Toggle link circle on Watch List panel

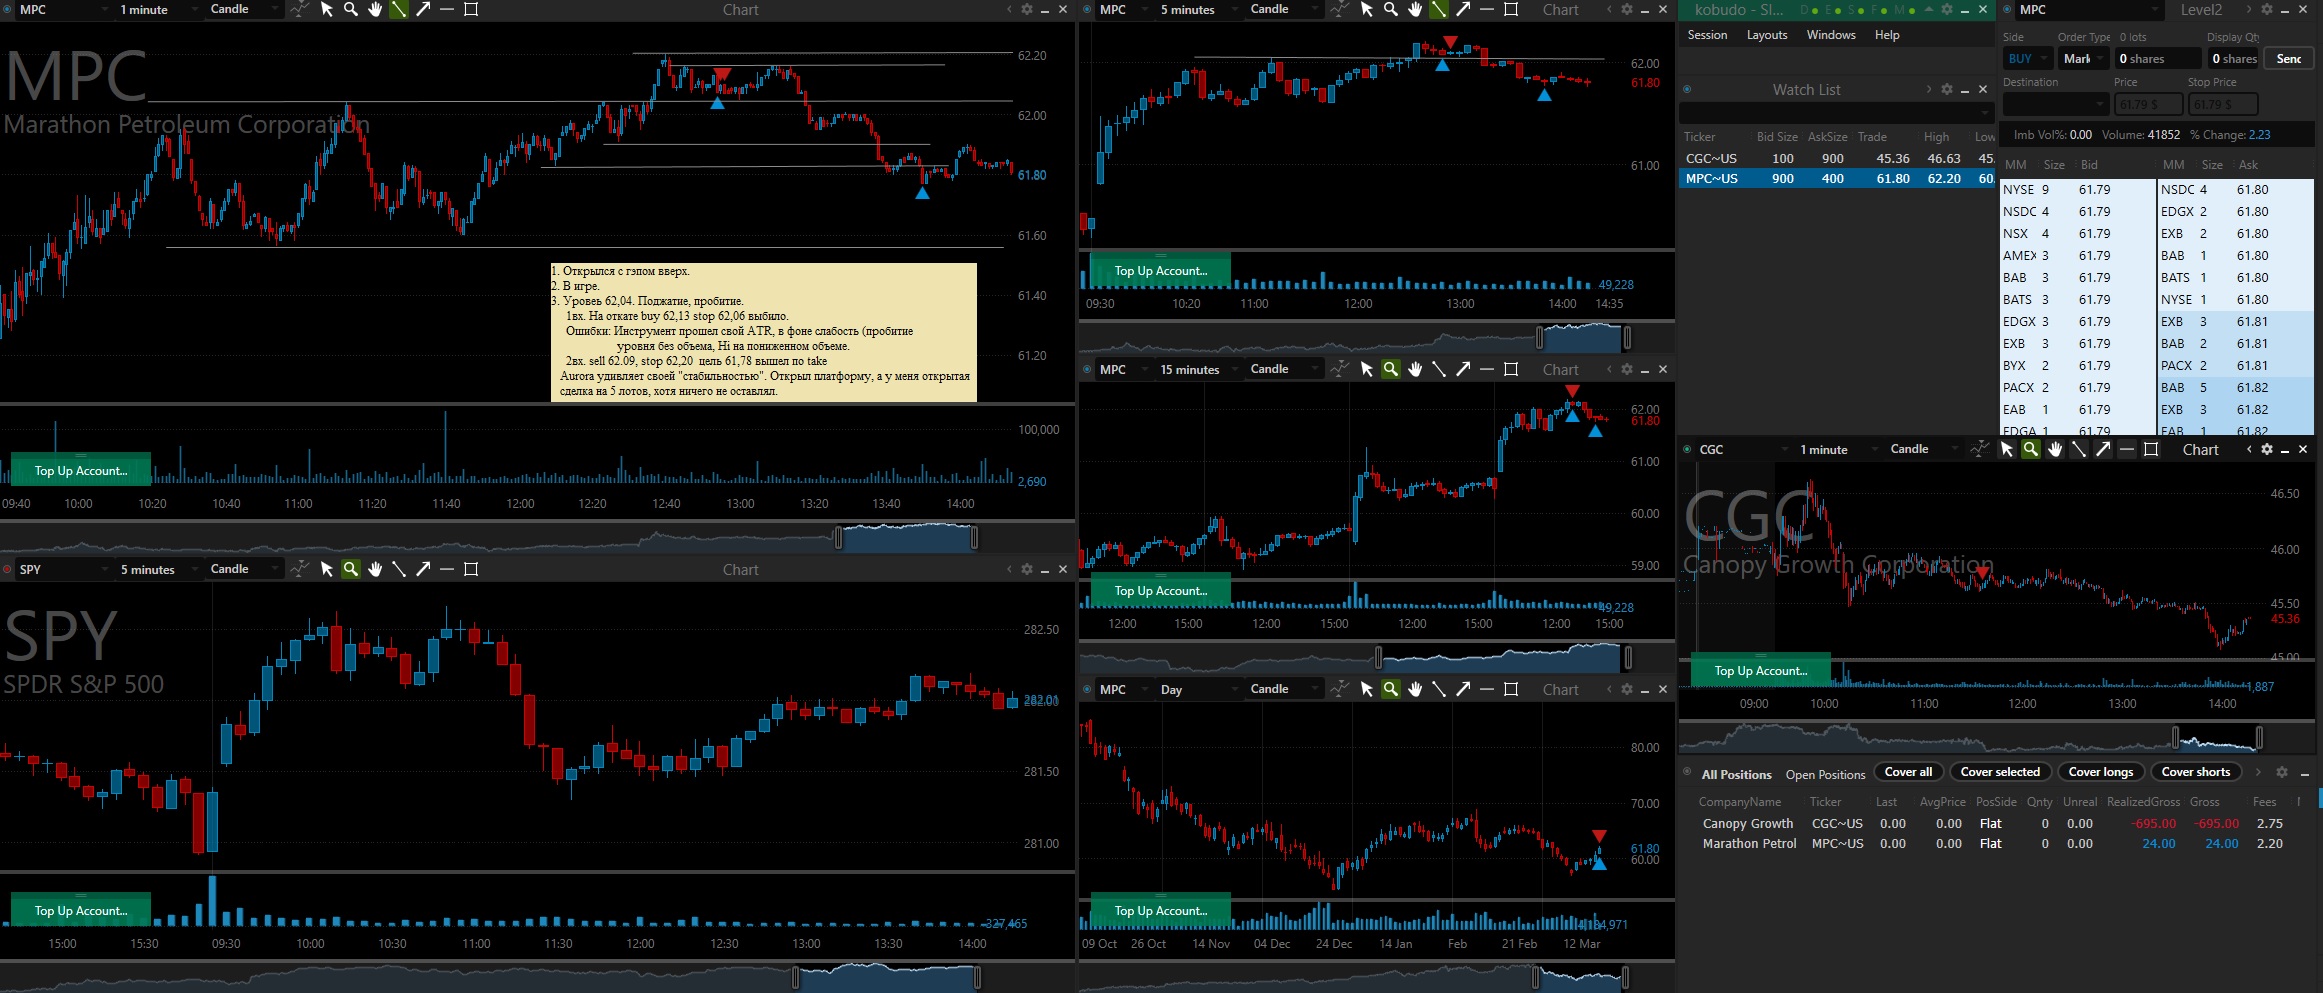[x=1687, y=89]
